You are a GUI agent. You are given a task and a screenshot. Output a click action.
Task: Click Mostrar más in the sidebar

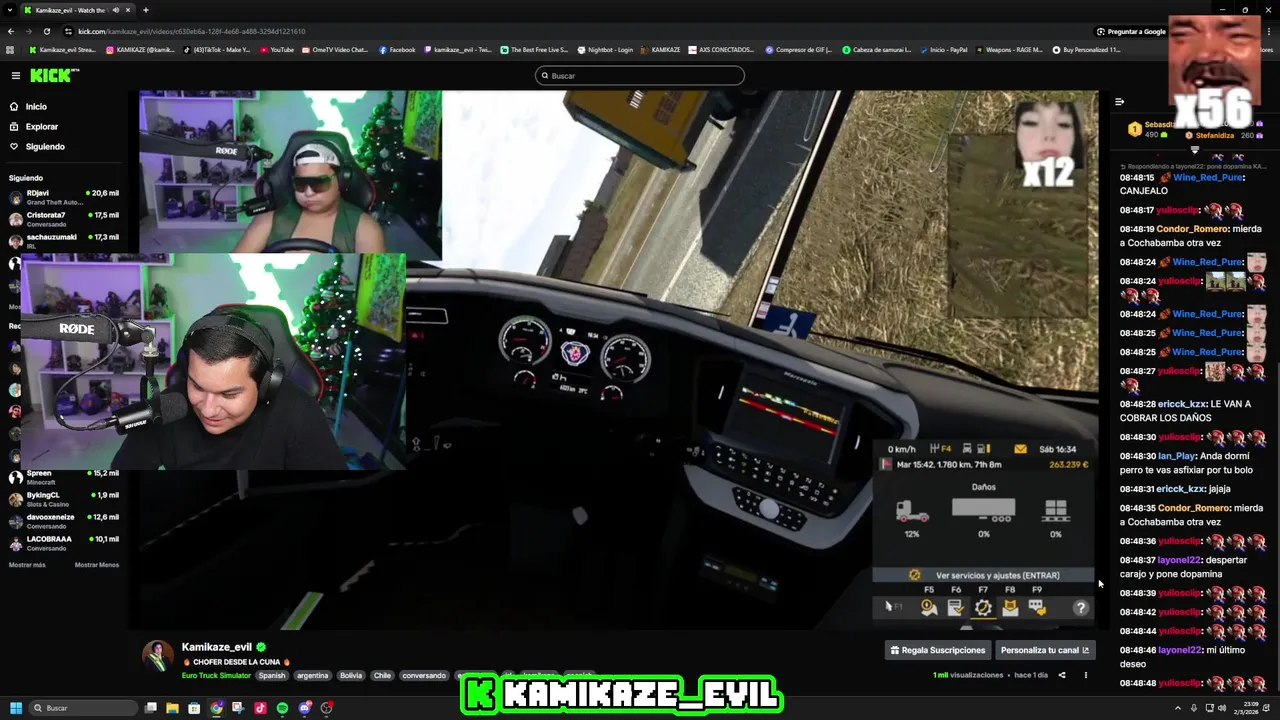click(x=27, y=565)
